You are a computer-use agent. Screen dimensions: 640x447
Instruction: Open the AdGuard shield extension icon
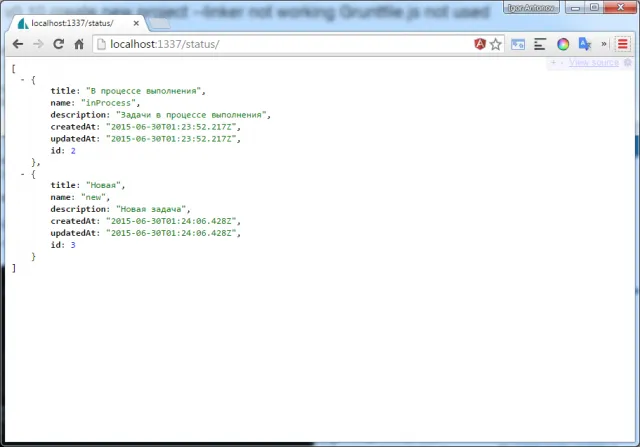[480, 44]
